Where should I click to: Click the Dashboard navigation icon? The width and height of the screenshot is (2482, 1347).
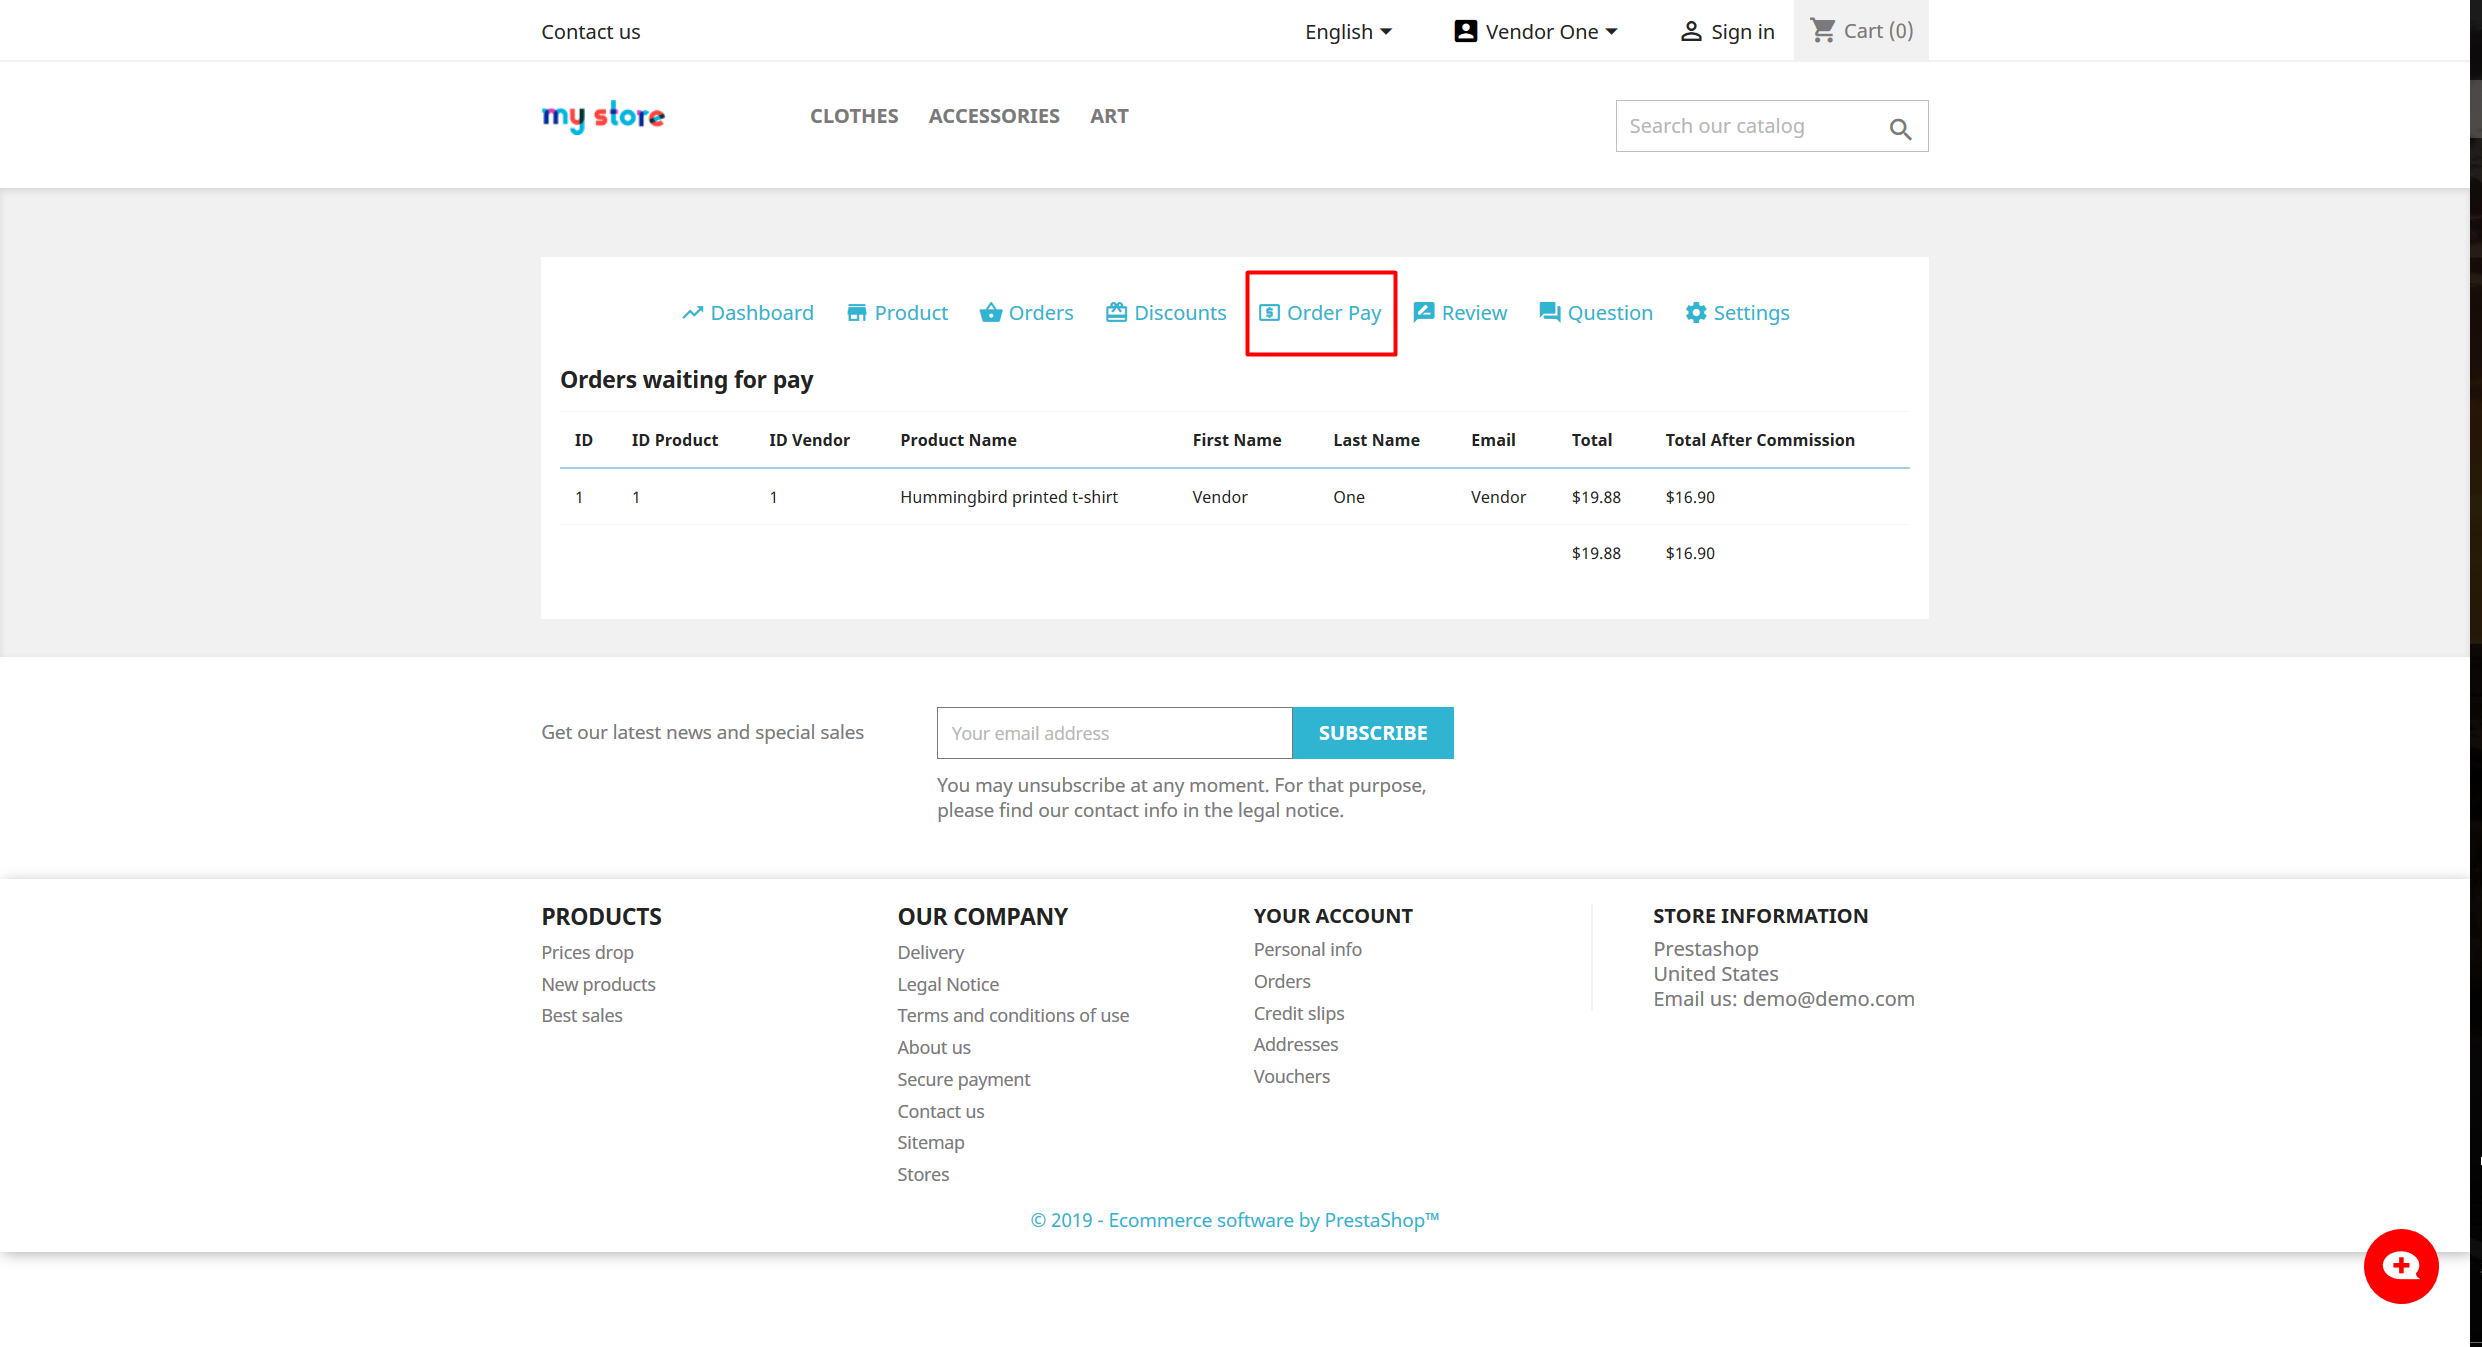(695, 314)
